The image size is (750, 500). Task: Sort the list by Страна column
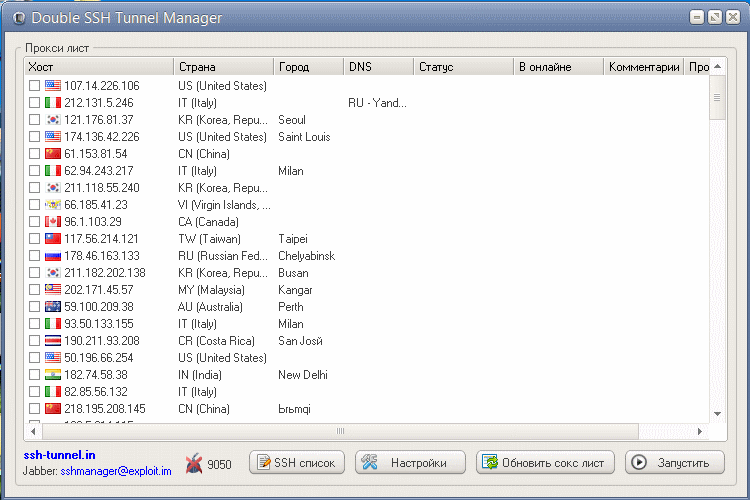click(x=222, y=67)
